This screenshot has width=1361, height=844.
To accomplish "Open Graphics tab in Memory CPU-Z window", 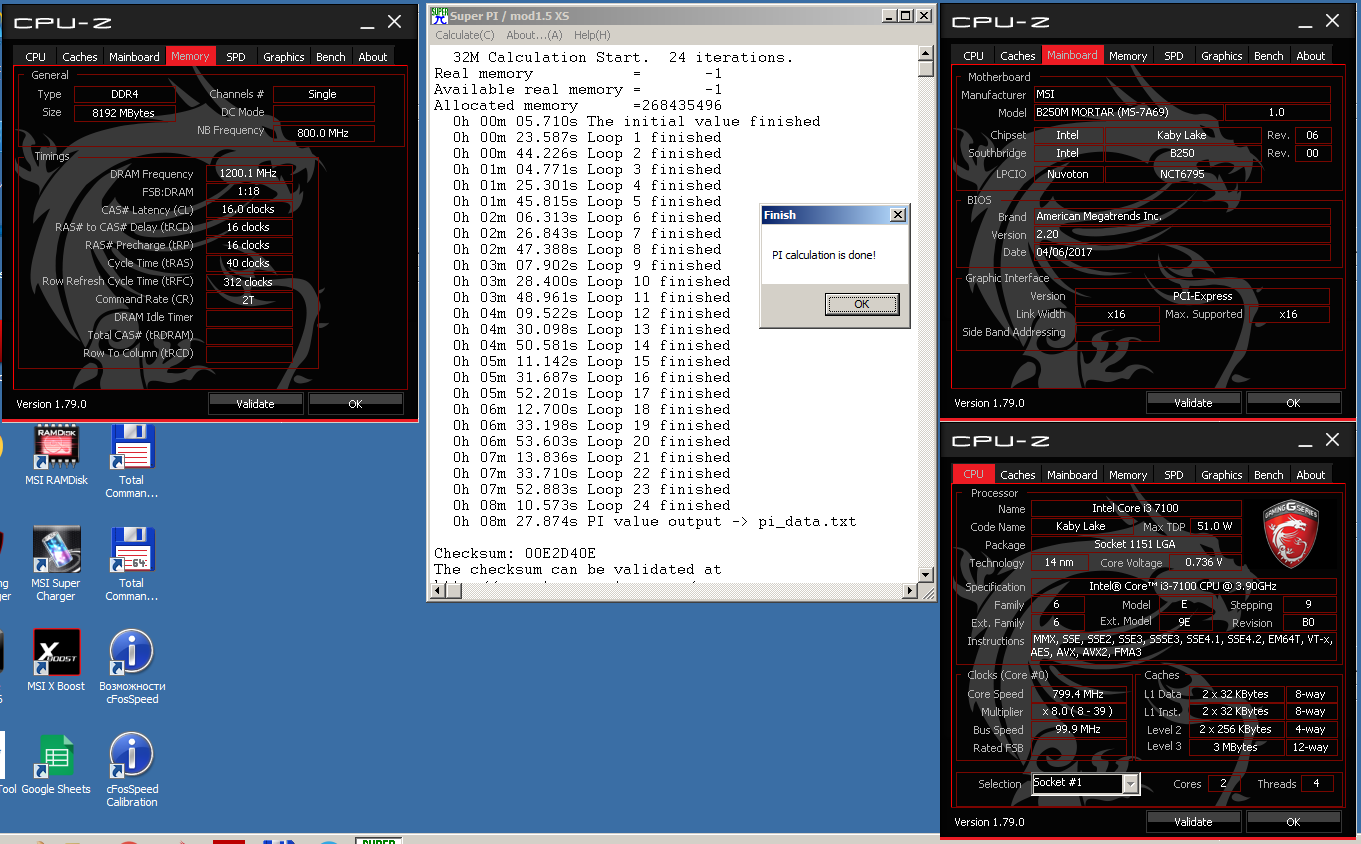I will coord(283,57).
